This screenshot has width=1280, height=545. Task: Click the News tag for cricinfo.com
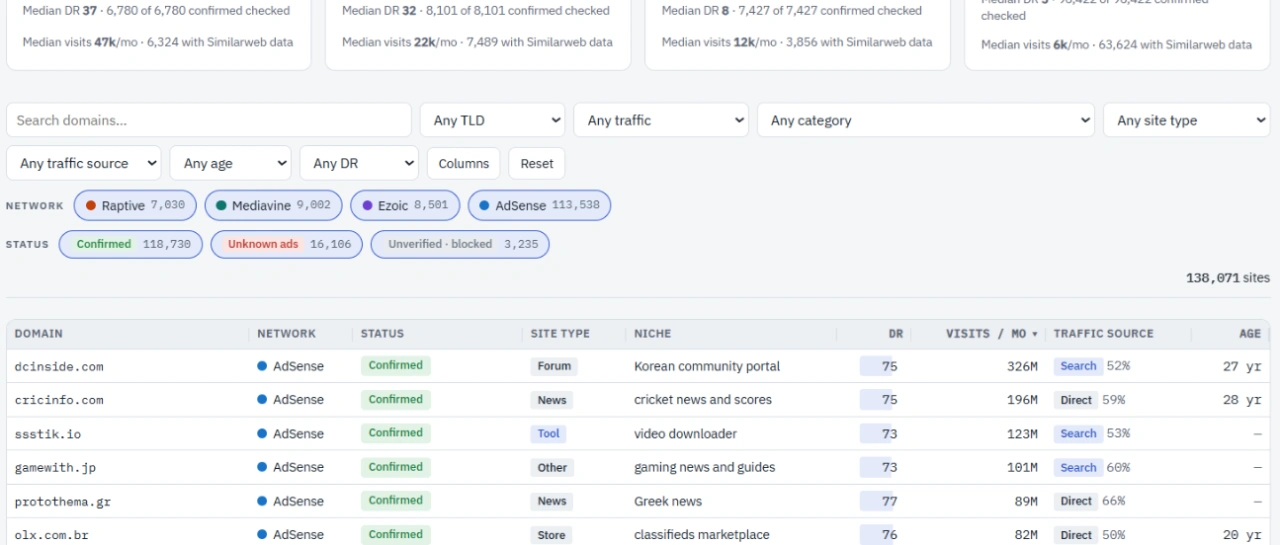(x=552, y=400)
